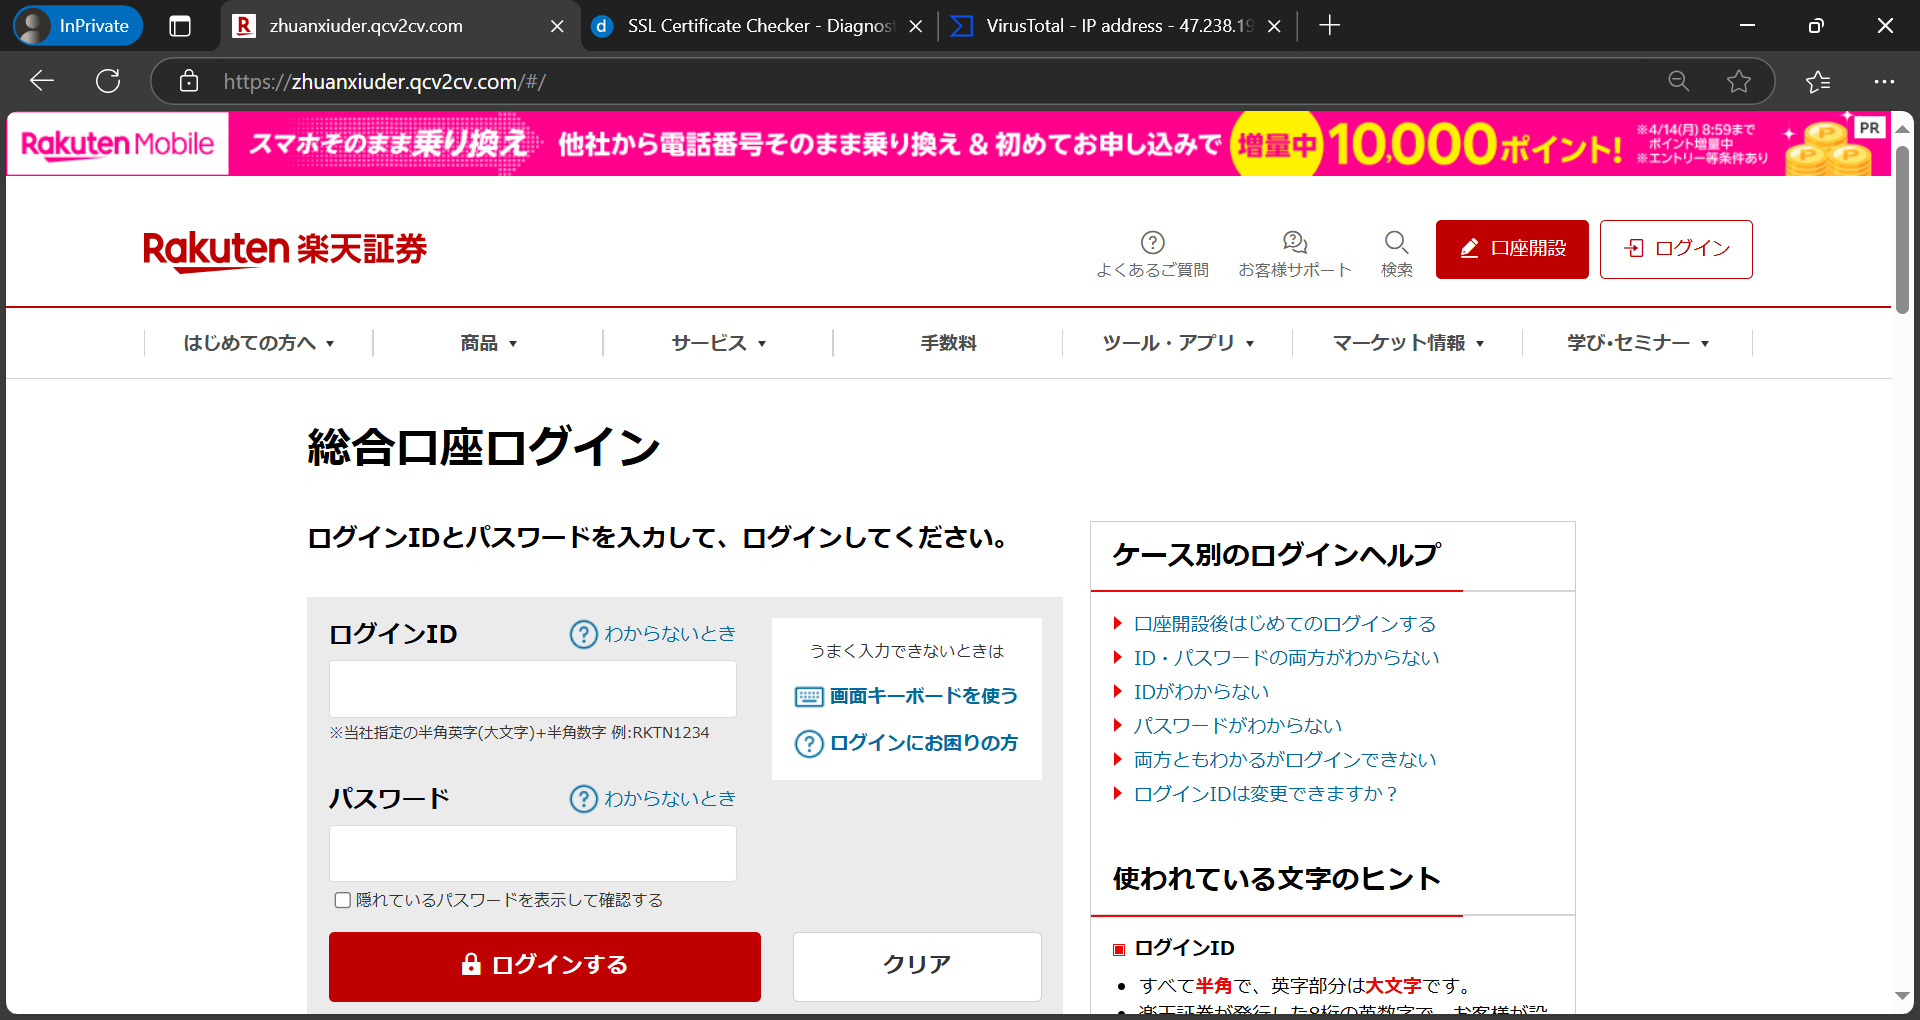
Task: Click the Rakuten Mobile banner logo
Action: coord(118,144)
